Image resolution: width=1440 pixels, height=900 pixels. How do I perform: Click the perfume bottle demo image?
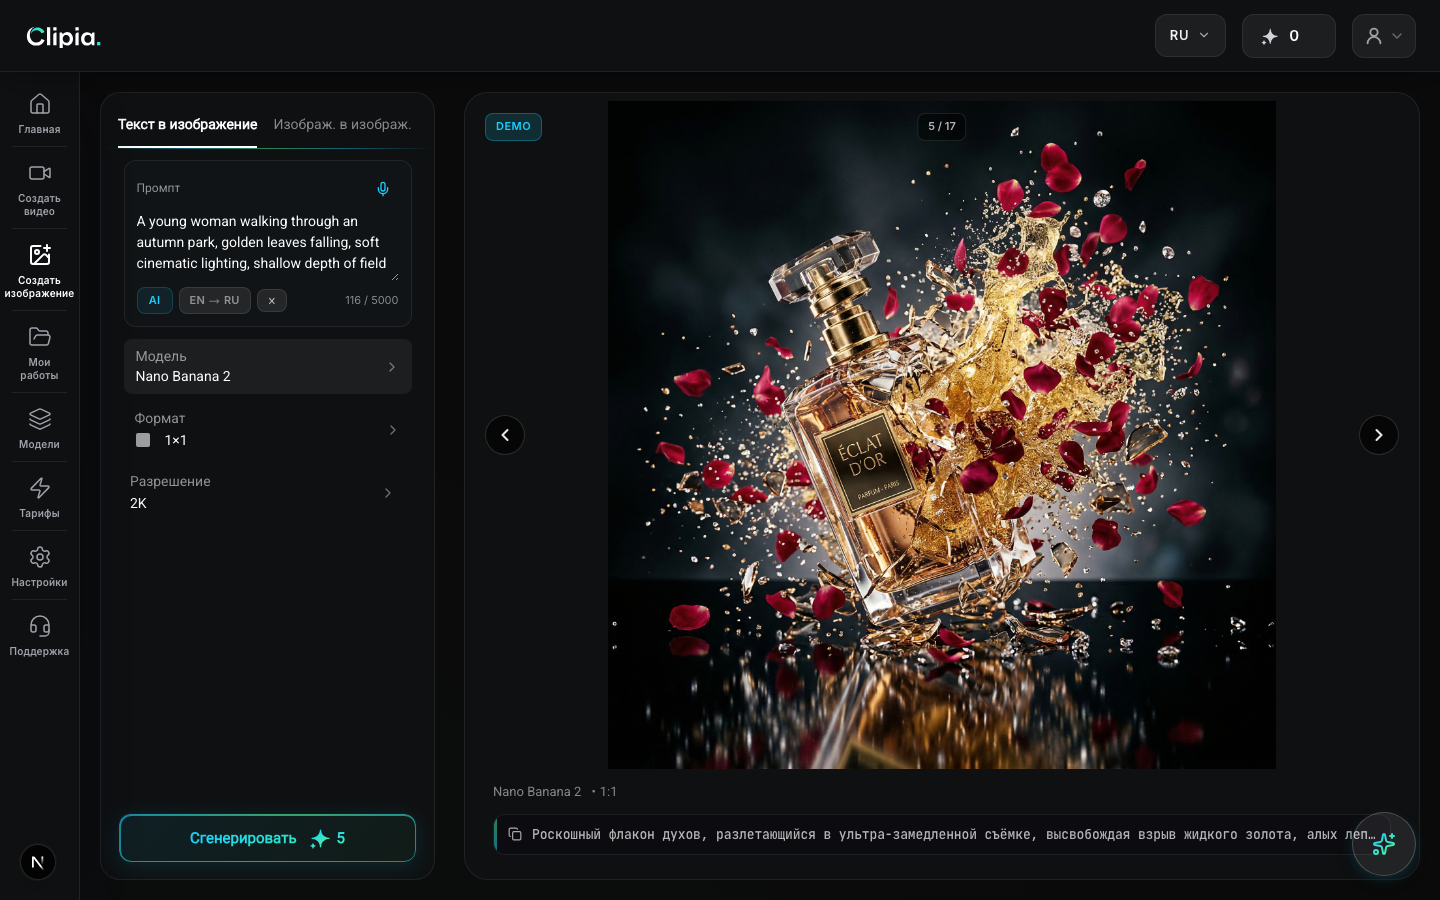click(x=942, y=435)
